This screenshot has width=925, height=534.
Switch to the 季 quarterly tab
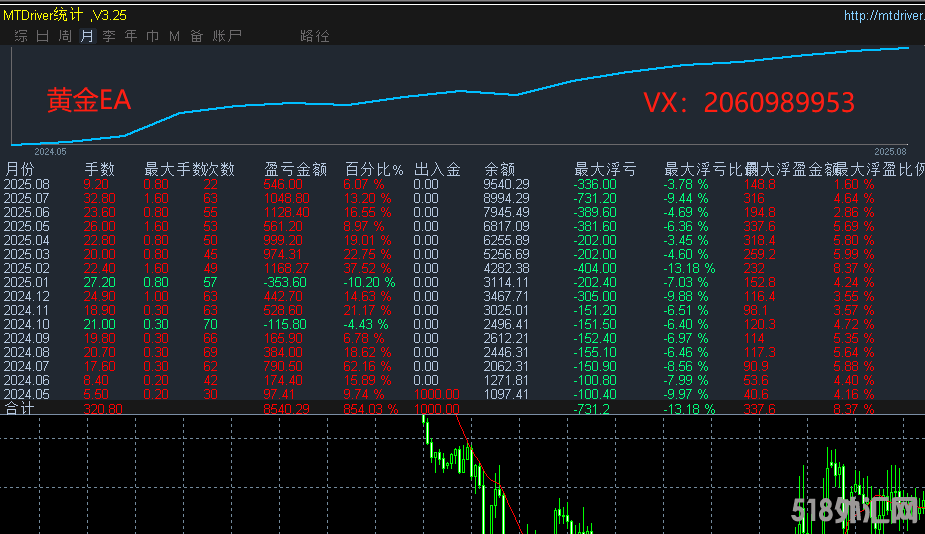[x=109, y=36]
